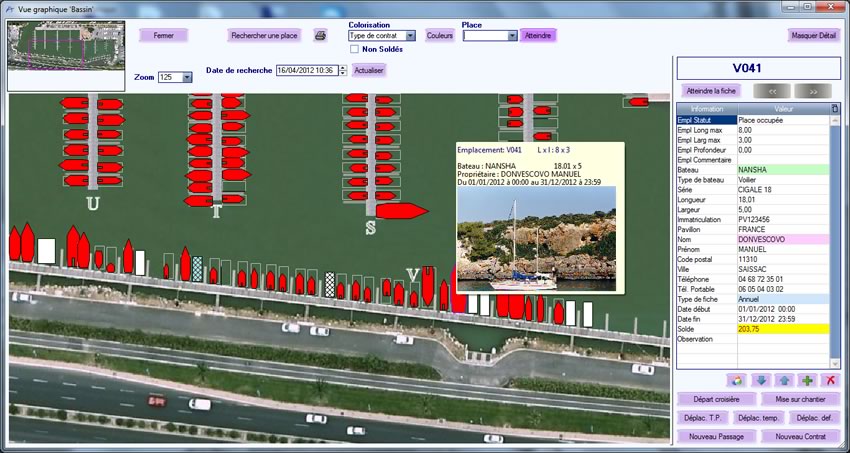Click detail table scrollbar down arrow

click(834, 364)
